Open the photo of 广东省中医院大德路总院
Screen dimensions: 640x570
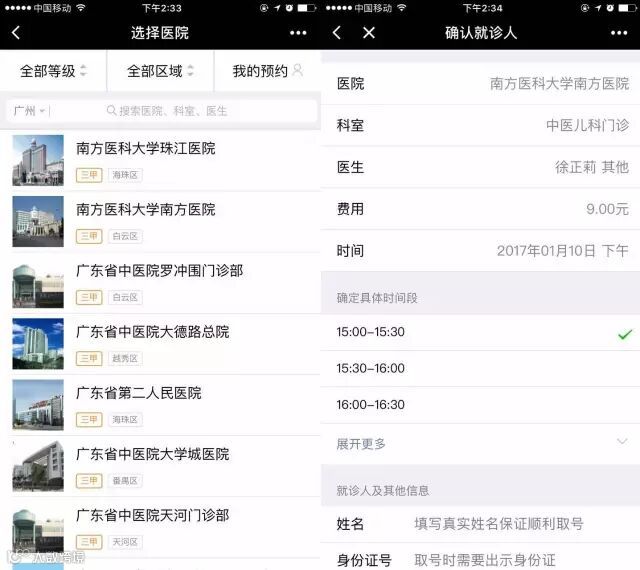click(38, 344)
